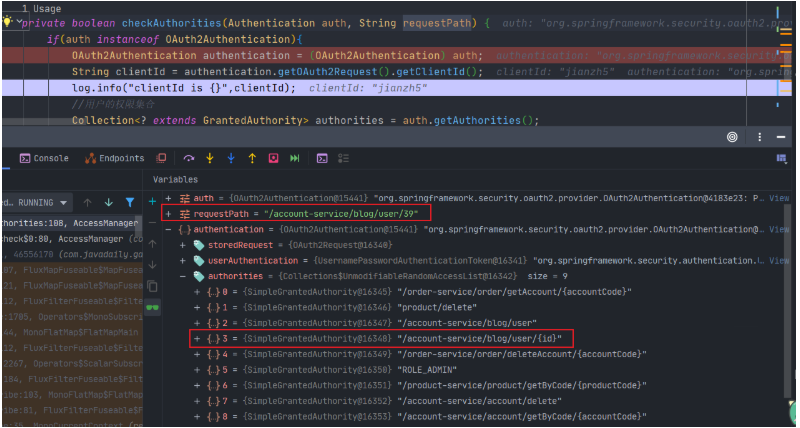Select the top AccessManager stack frame ending ':108'
The height and width of the screenshot is (428, 800).
coord(69,223)
